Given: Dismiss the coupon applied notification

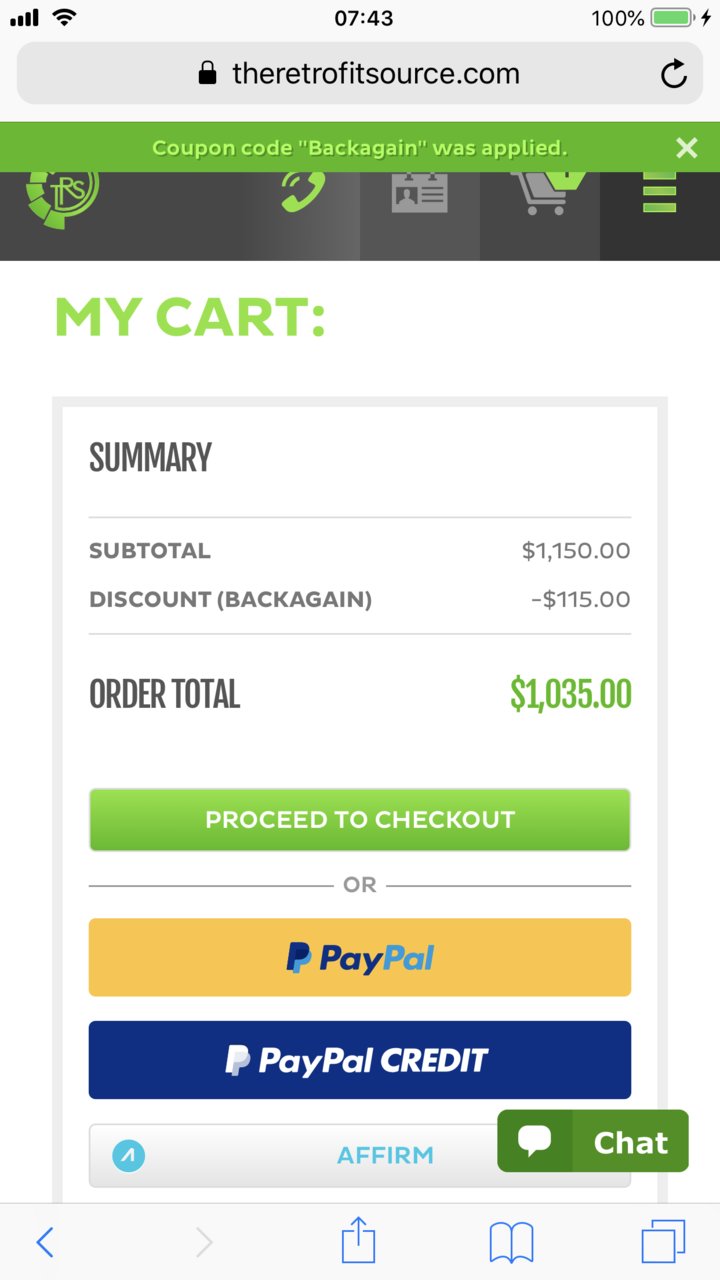Looking at the screenshot, I should 686,148.
